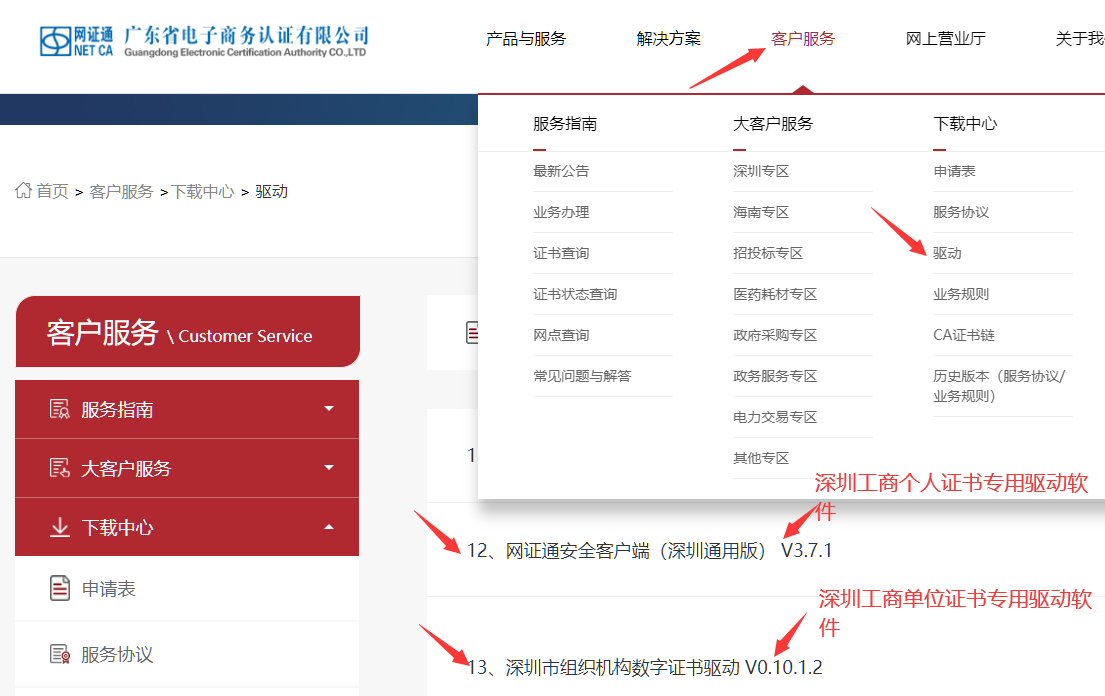The image size is (1105, 696).
Task: Expand the 大客户服务 sidebar section arrow
Action: coord(329,468)
